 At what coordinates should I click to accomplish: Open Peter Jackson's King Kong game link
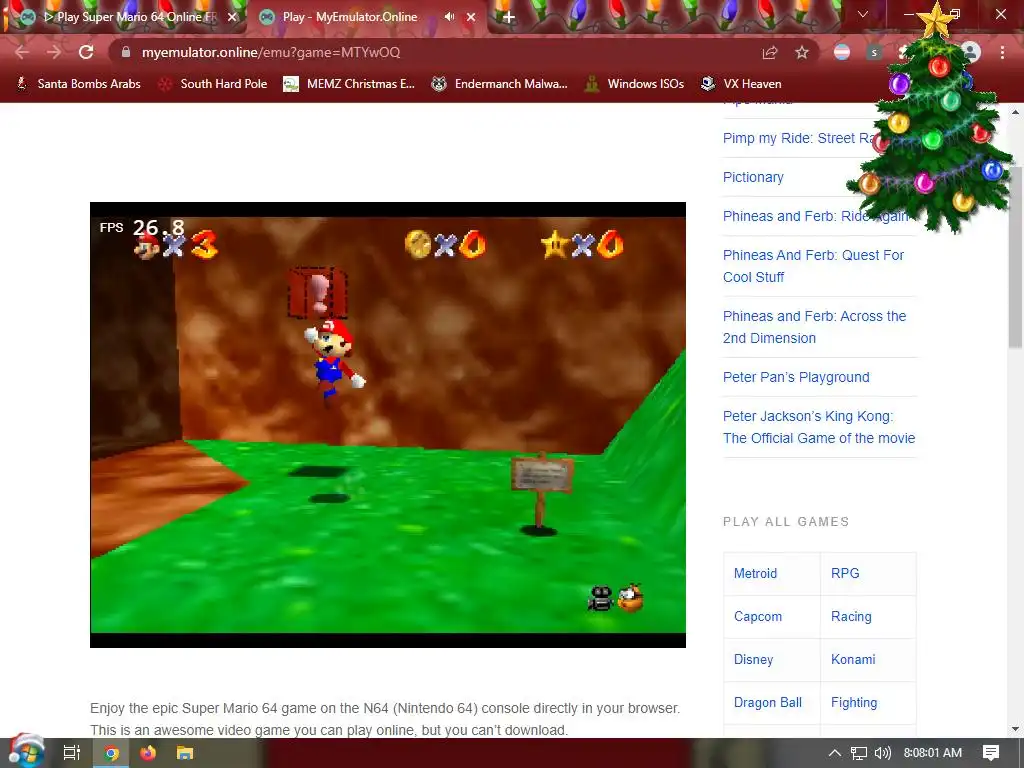point(819,427)
